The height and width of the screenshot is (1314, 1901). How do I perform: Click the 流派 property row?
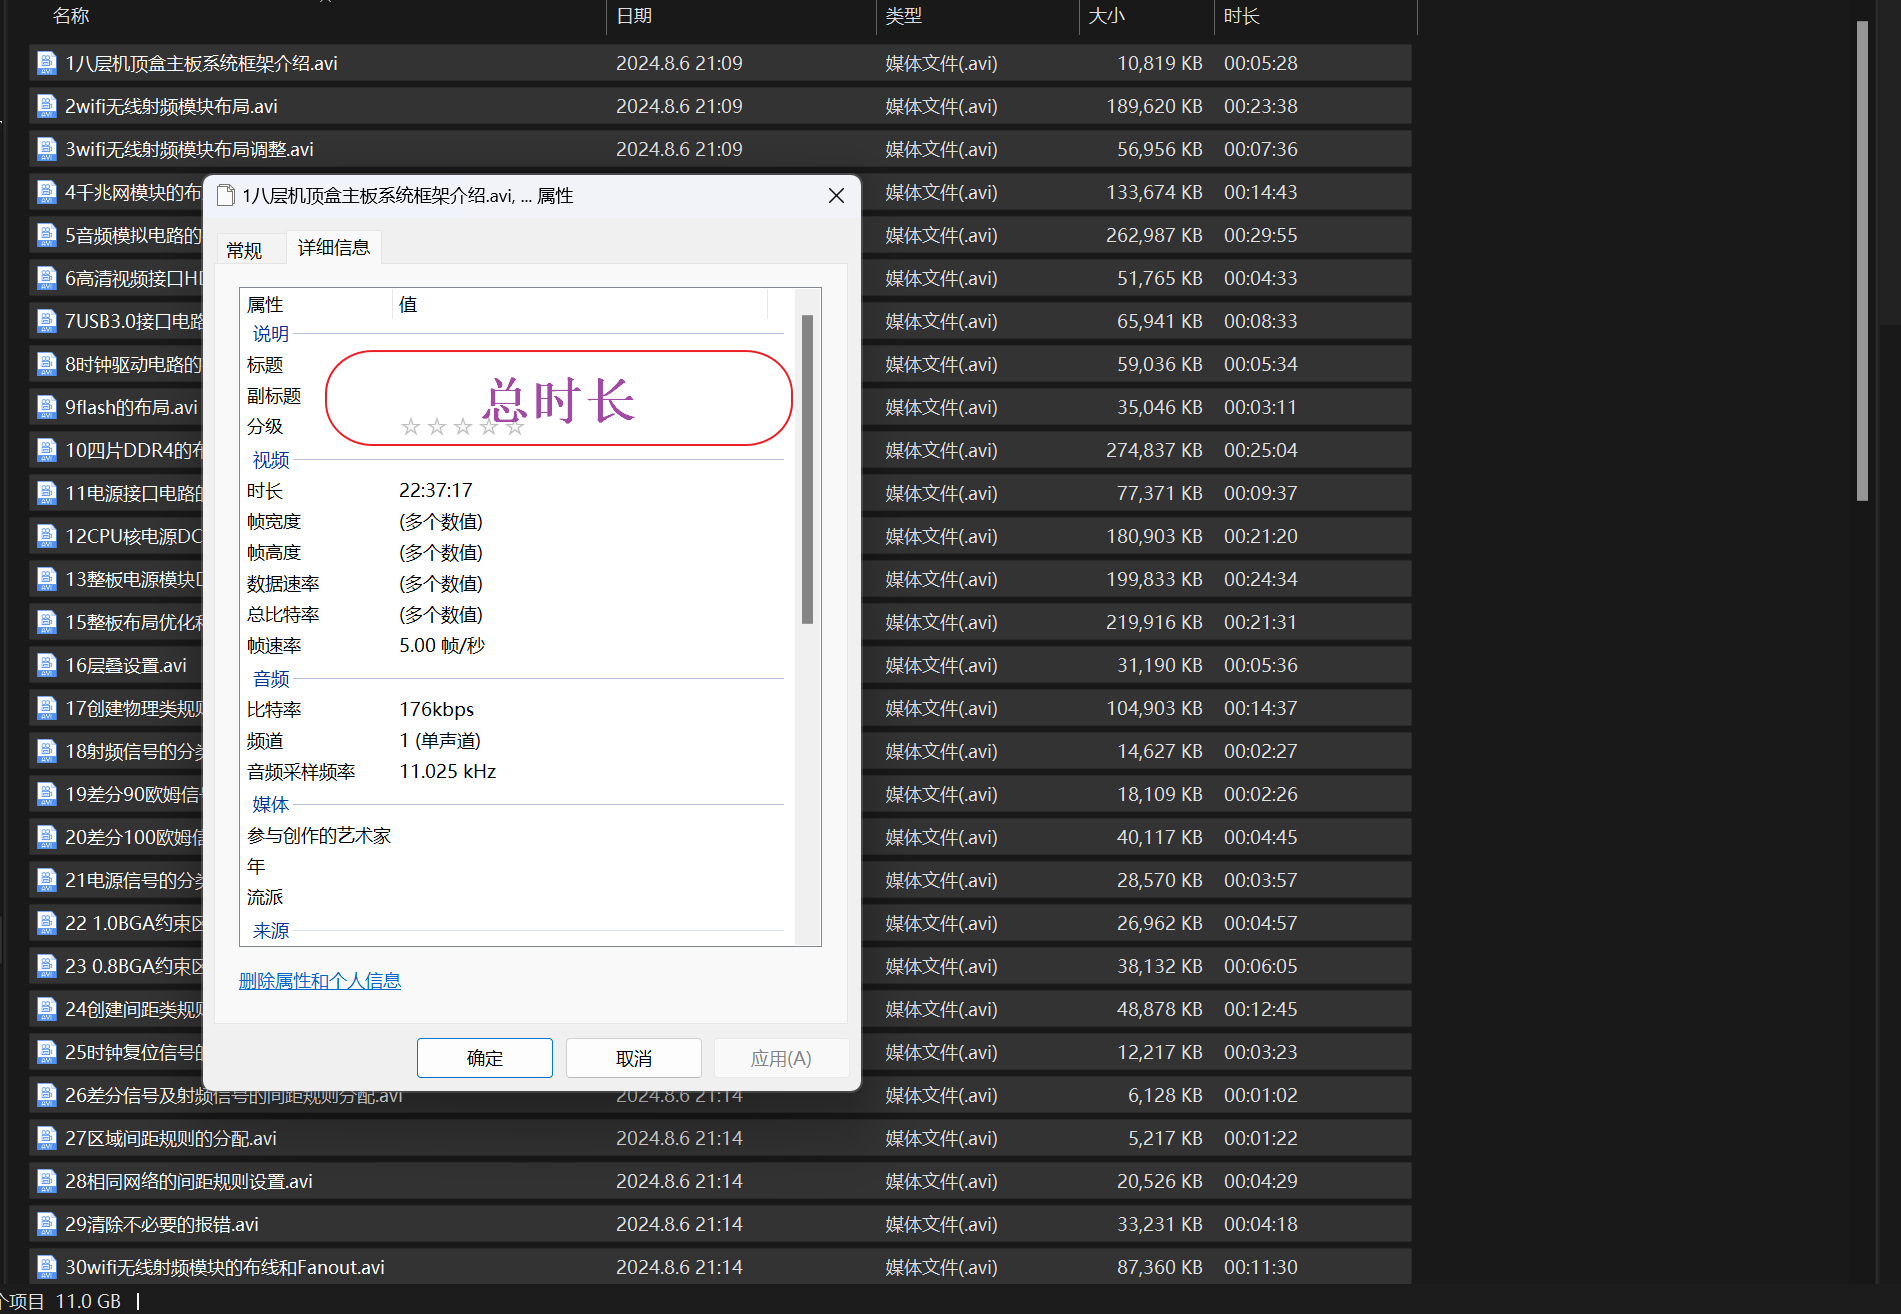[514, 897]
